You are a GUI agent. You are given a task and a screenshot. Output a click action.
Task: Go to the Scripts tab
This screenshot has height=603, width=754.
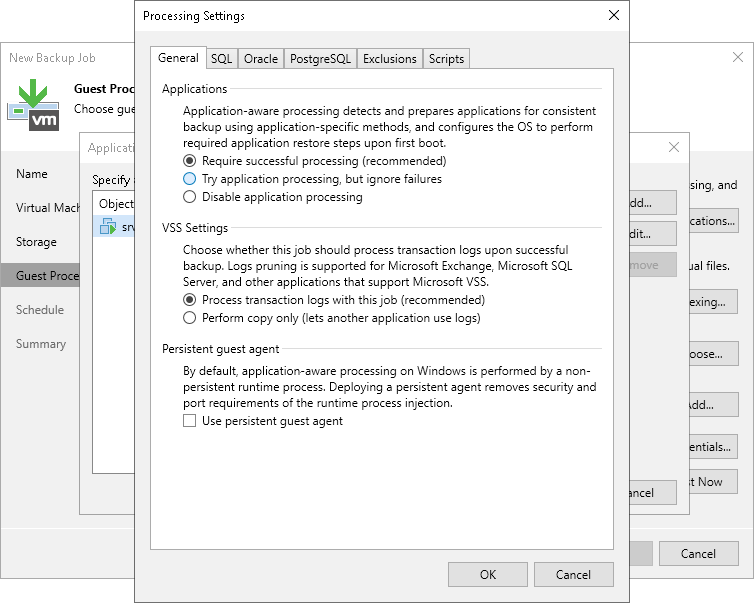tap(446, 59)
